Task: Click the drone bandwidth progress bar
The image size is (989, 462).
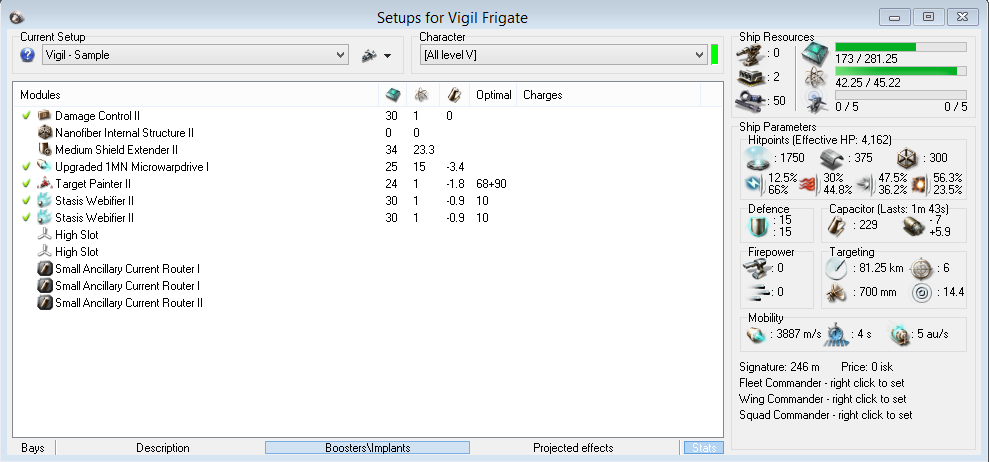Action: pyautogui.click(x=901, y=94)
